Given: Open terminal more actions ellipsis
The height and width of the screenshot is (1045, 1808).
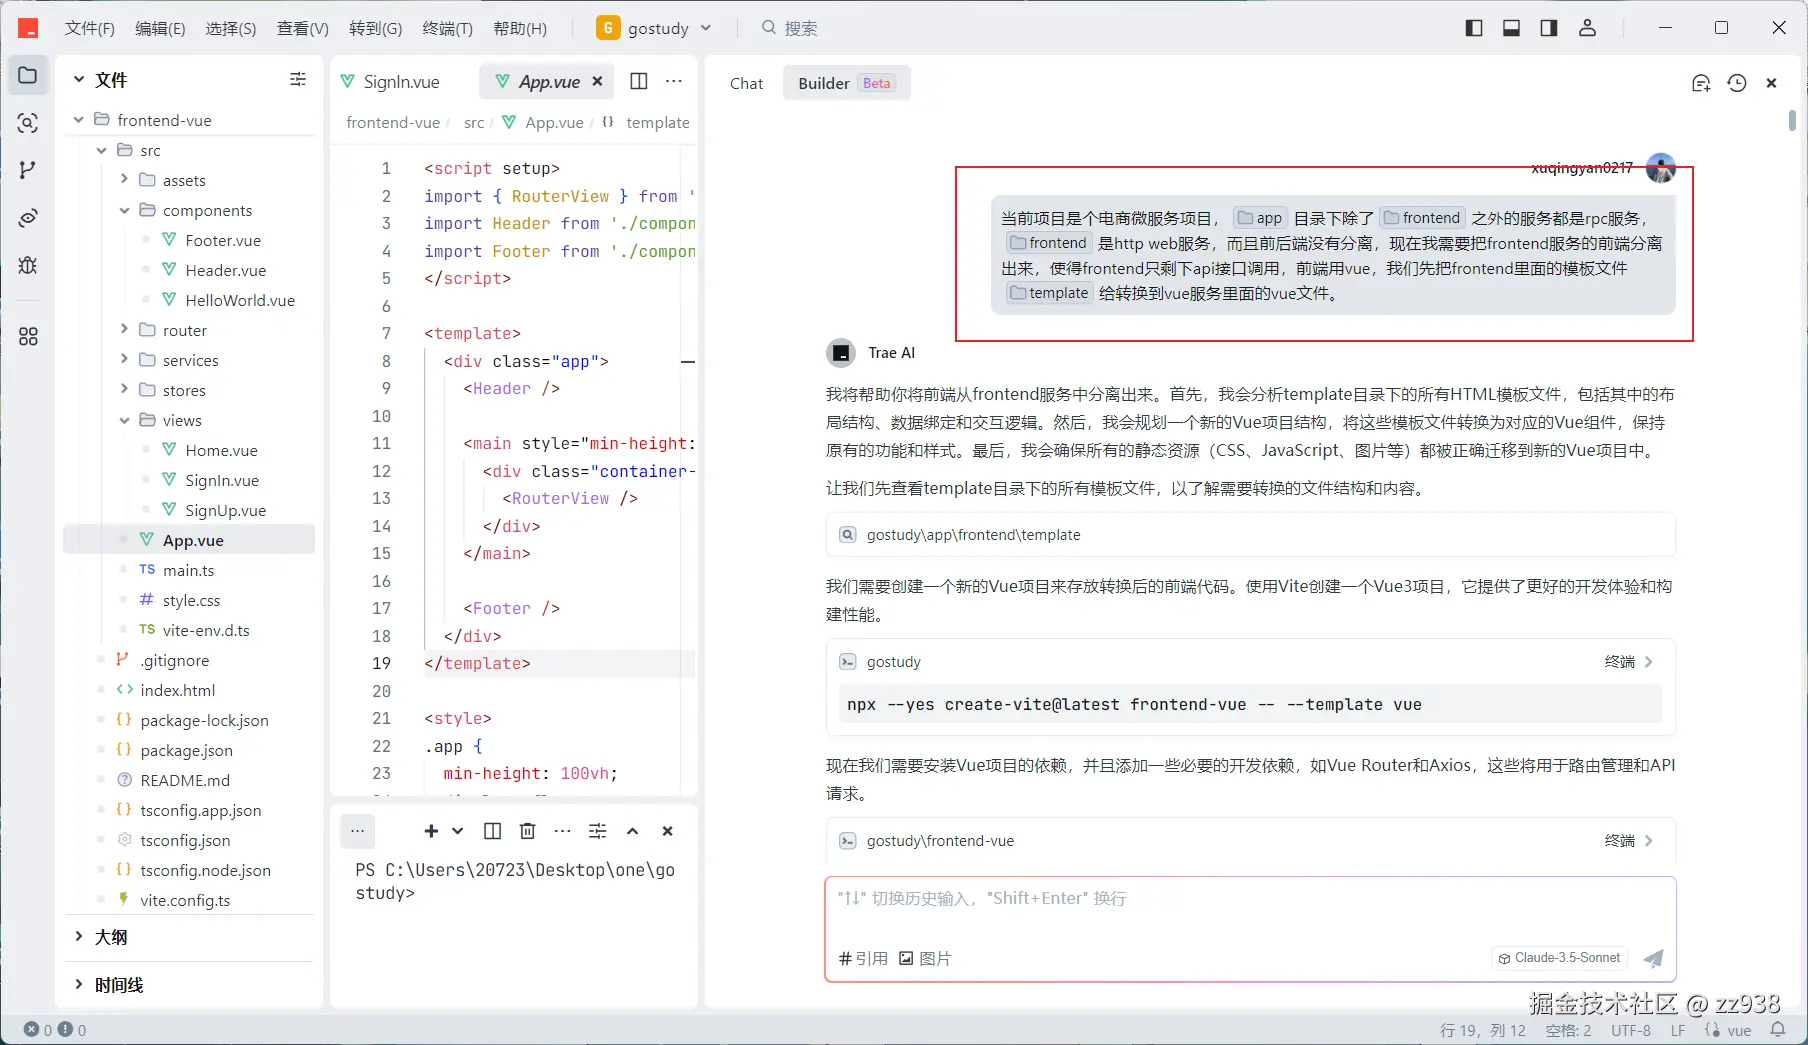Looking at the screenshot, I should pyautogui.click(x=563, y=831).
